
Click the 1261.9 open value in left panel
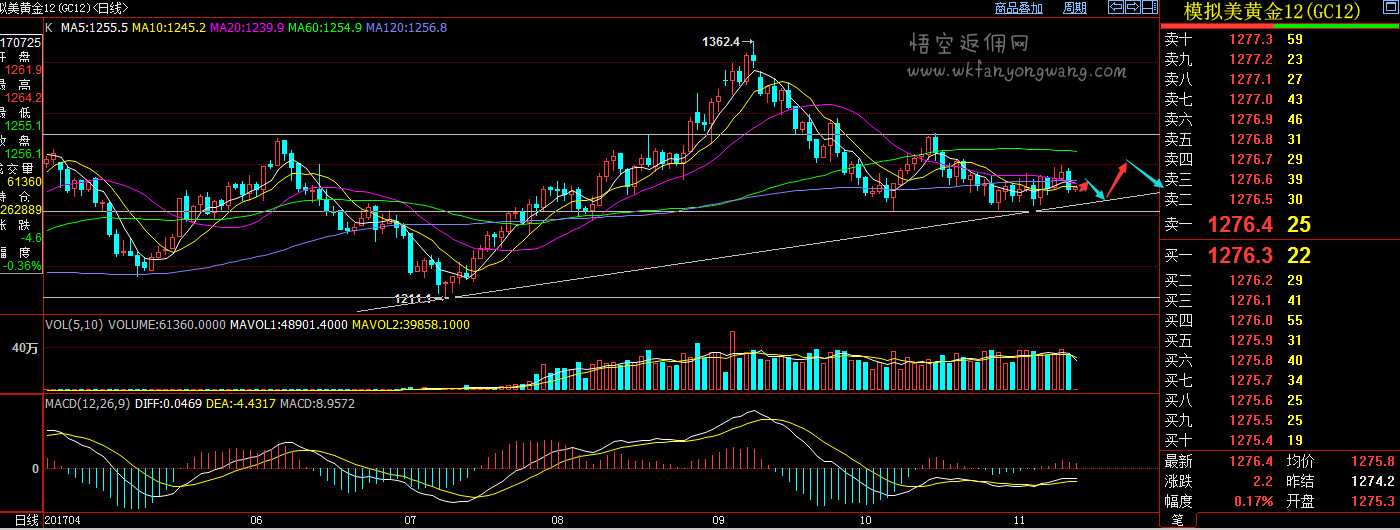24,70
